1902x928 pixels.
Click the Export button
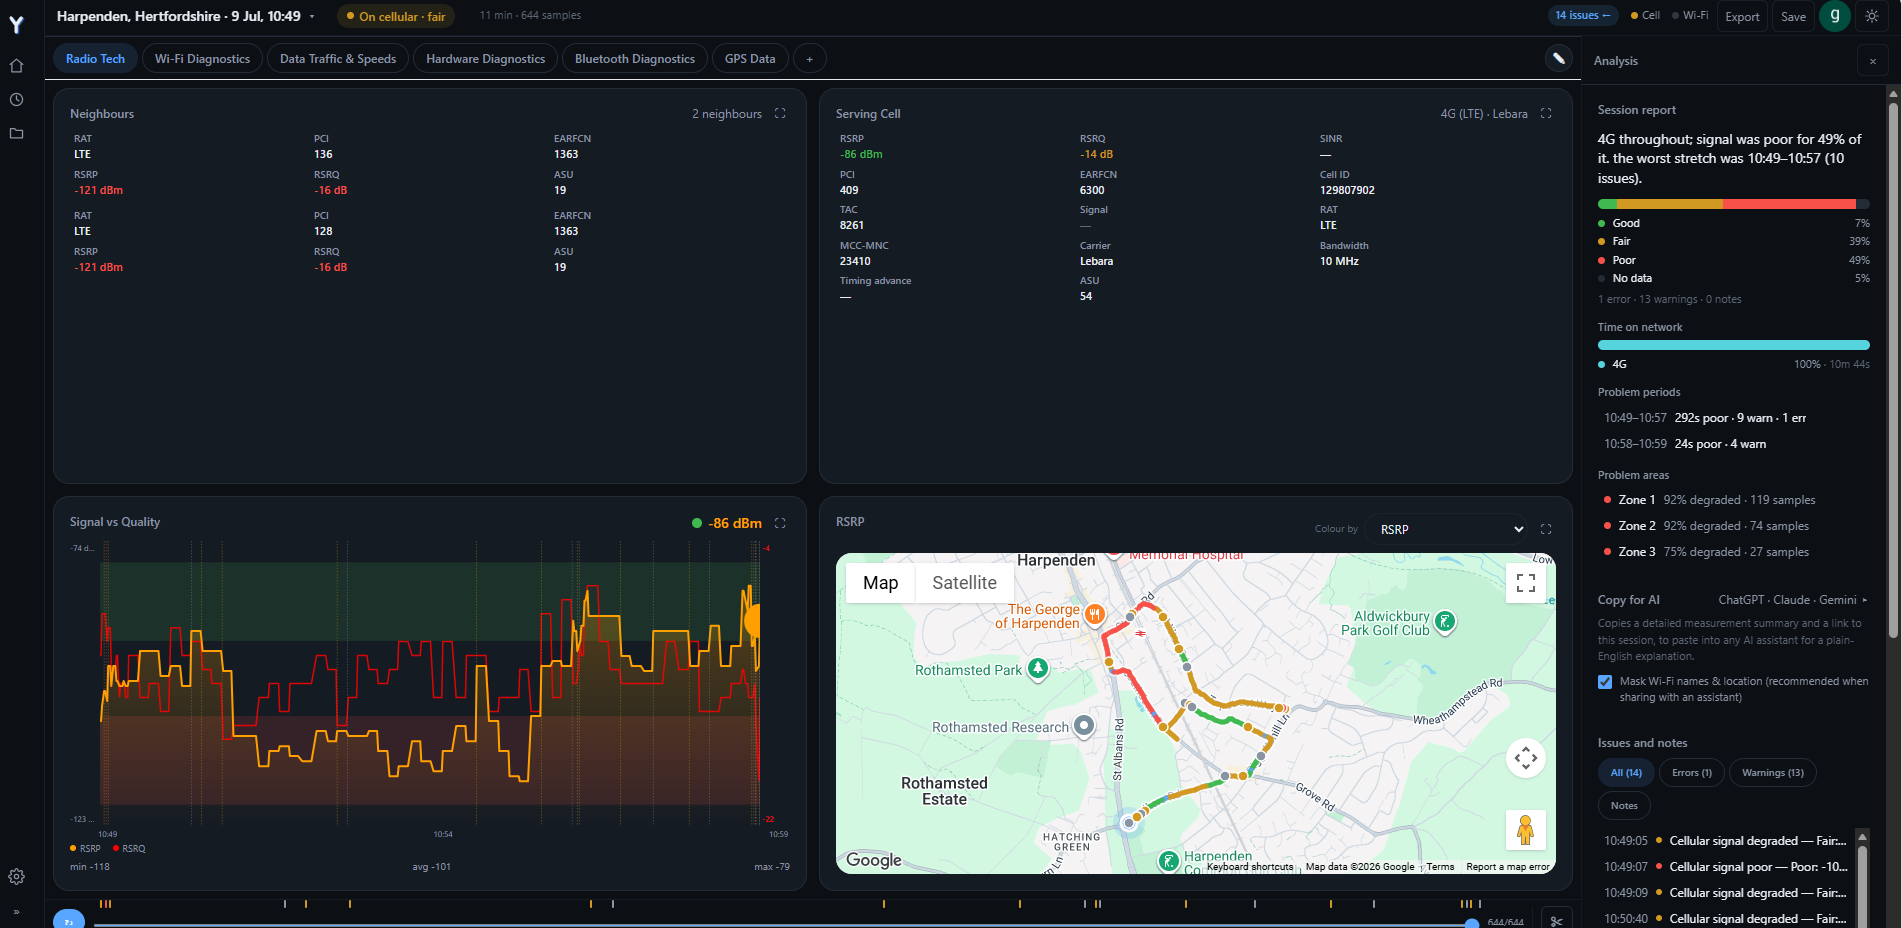pos(1742,17)
